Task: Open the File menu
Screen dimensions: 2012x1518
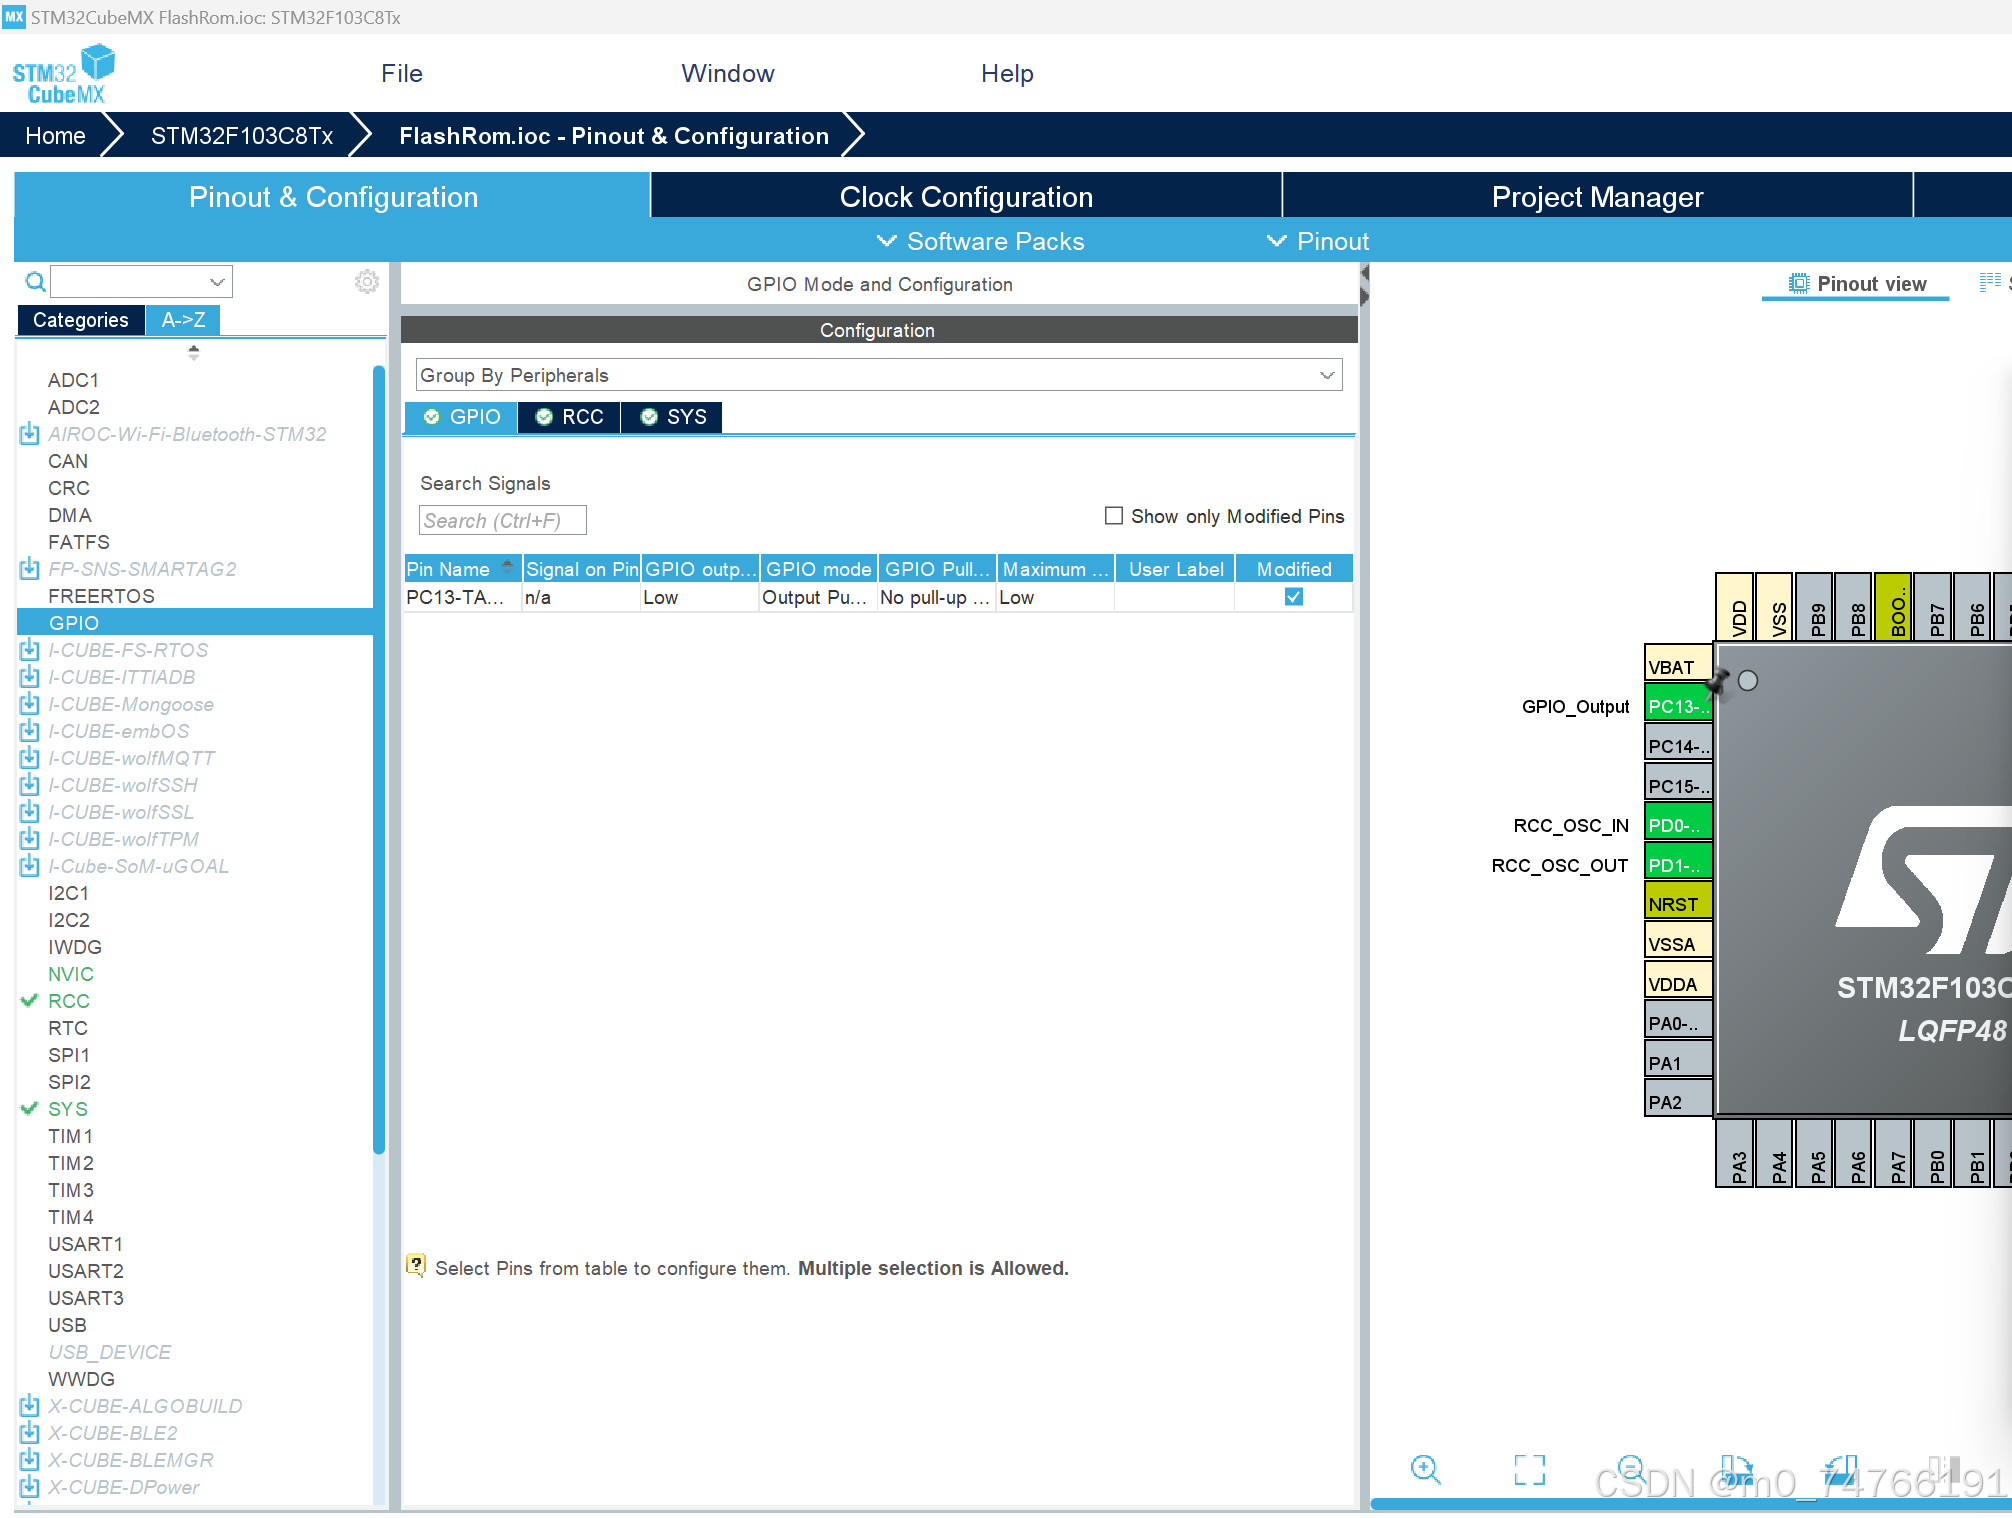Action: tap(402, 73)
